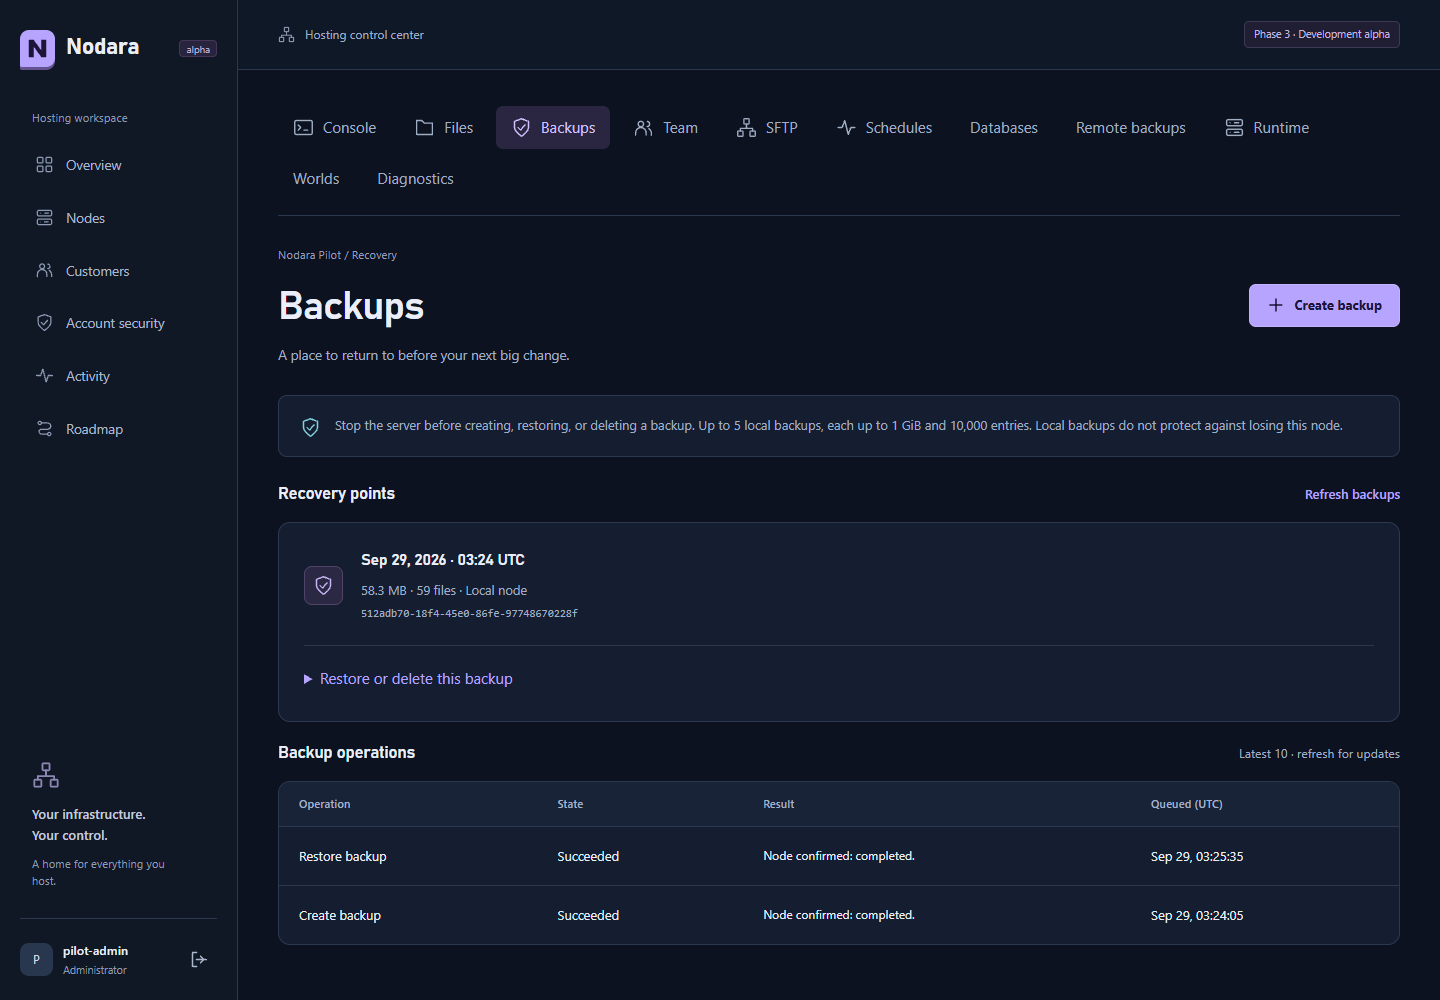Image resolution: width=1440 pixels, height=1000 pixels.
Task: Click the Customers people icon in sidebar
Action: click(44, 270)
